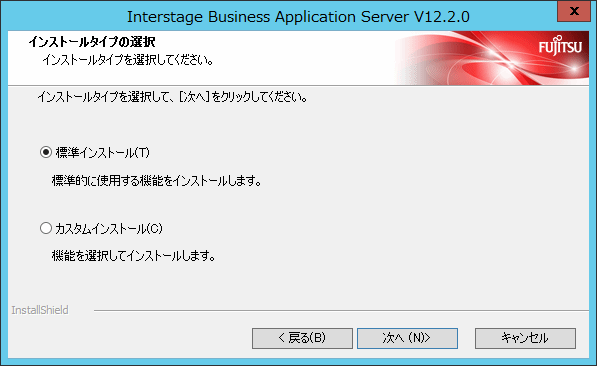This screenshot has height=366, width=597.
Task: Click the InstallShield label
Action: (x=40, y=310)
